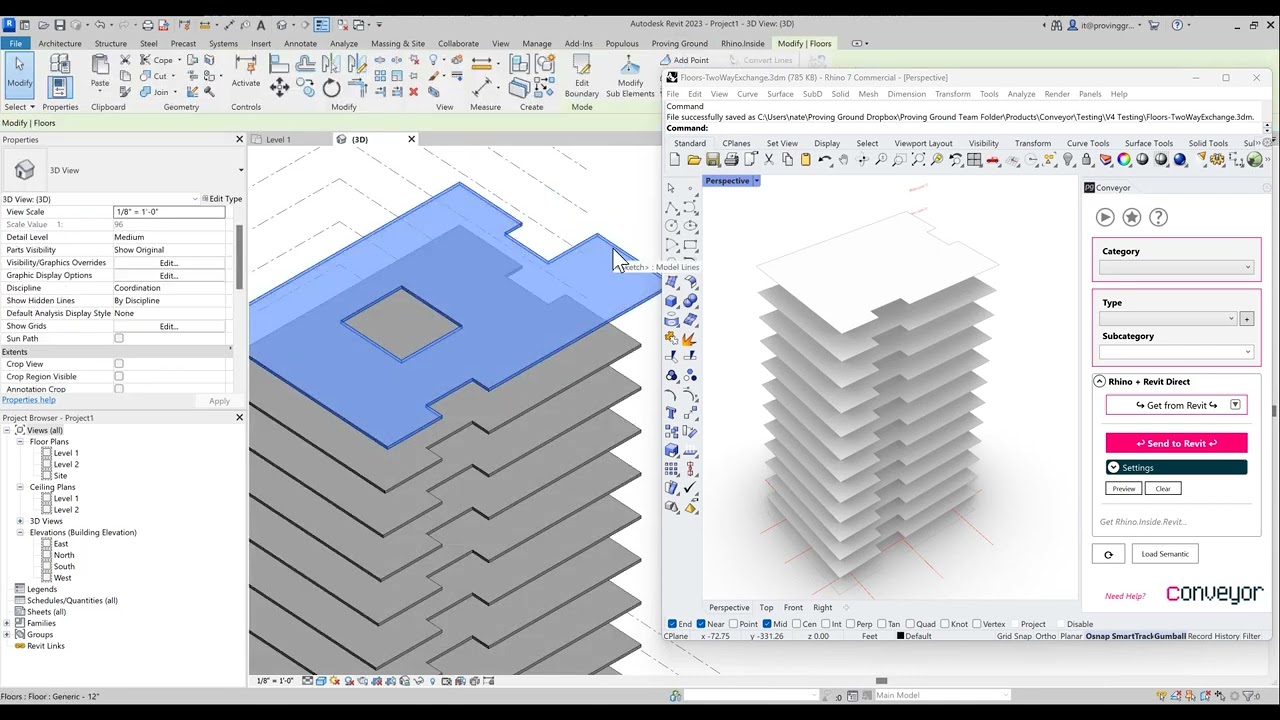Open Conveyor Type dropdown
The width and height of the screenshot is (1280, 720).
coord(1168,319)
